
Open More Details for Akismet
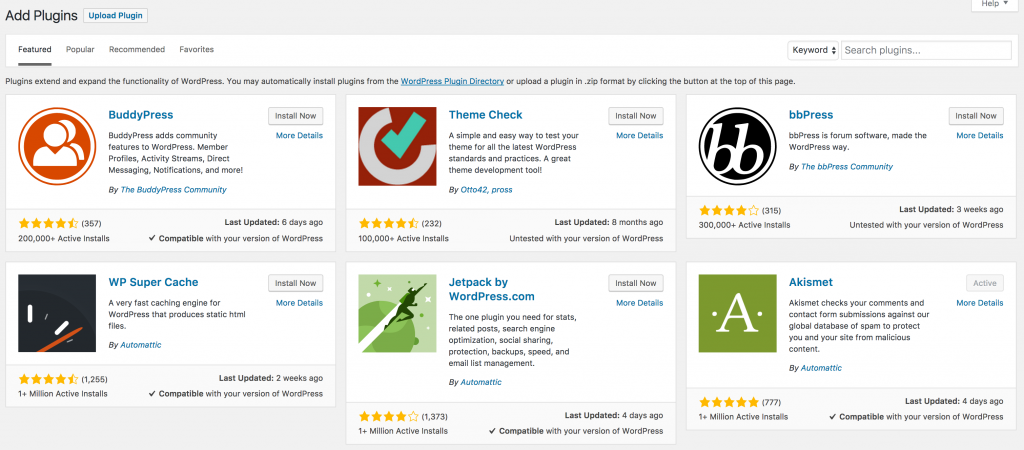980,303
